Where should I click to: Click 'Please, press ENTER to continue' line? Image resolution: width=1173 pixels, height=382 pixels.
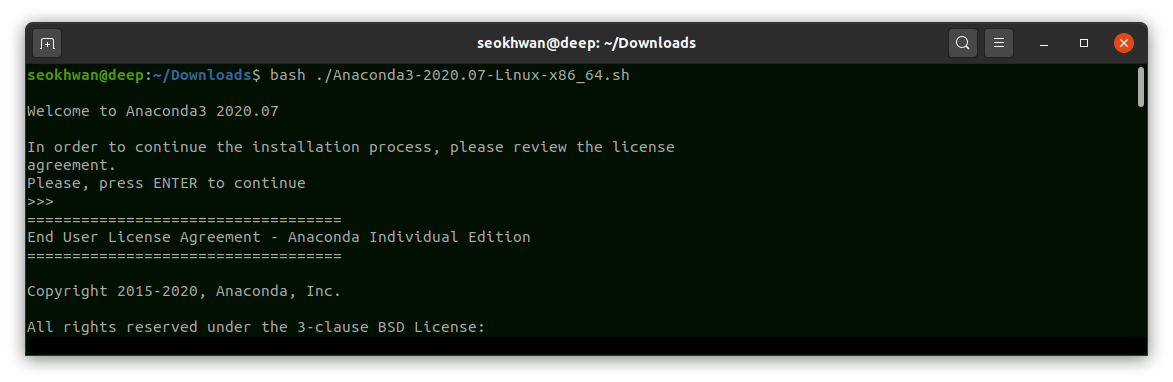166,183
